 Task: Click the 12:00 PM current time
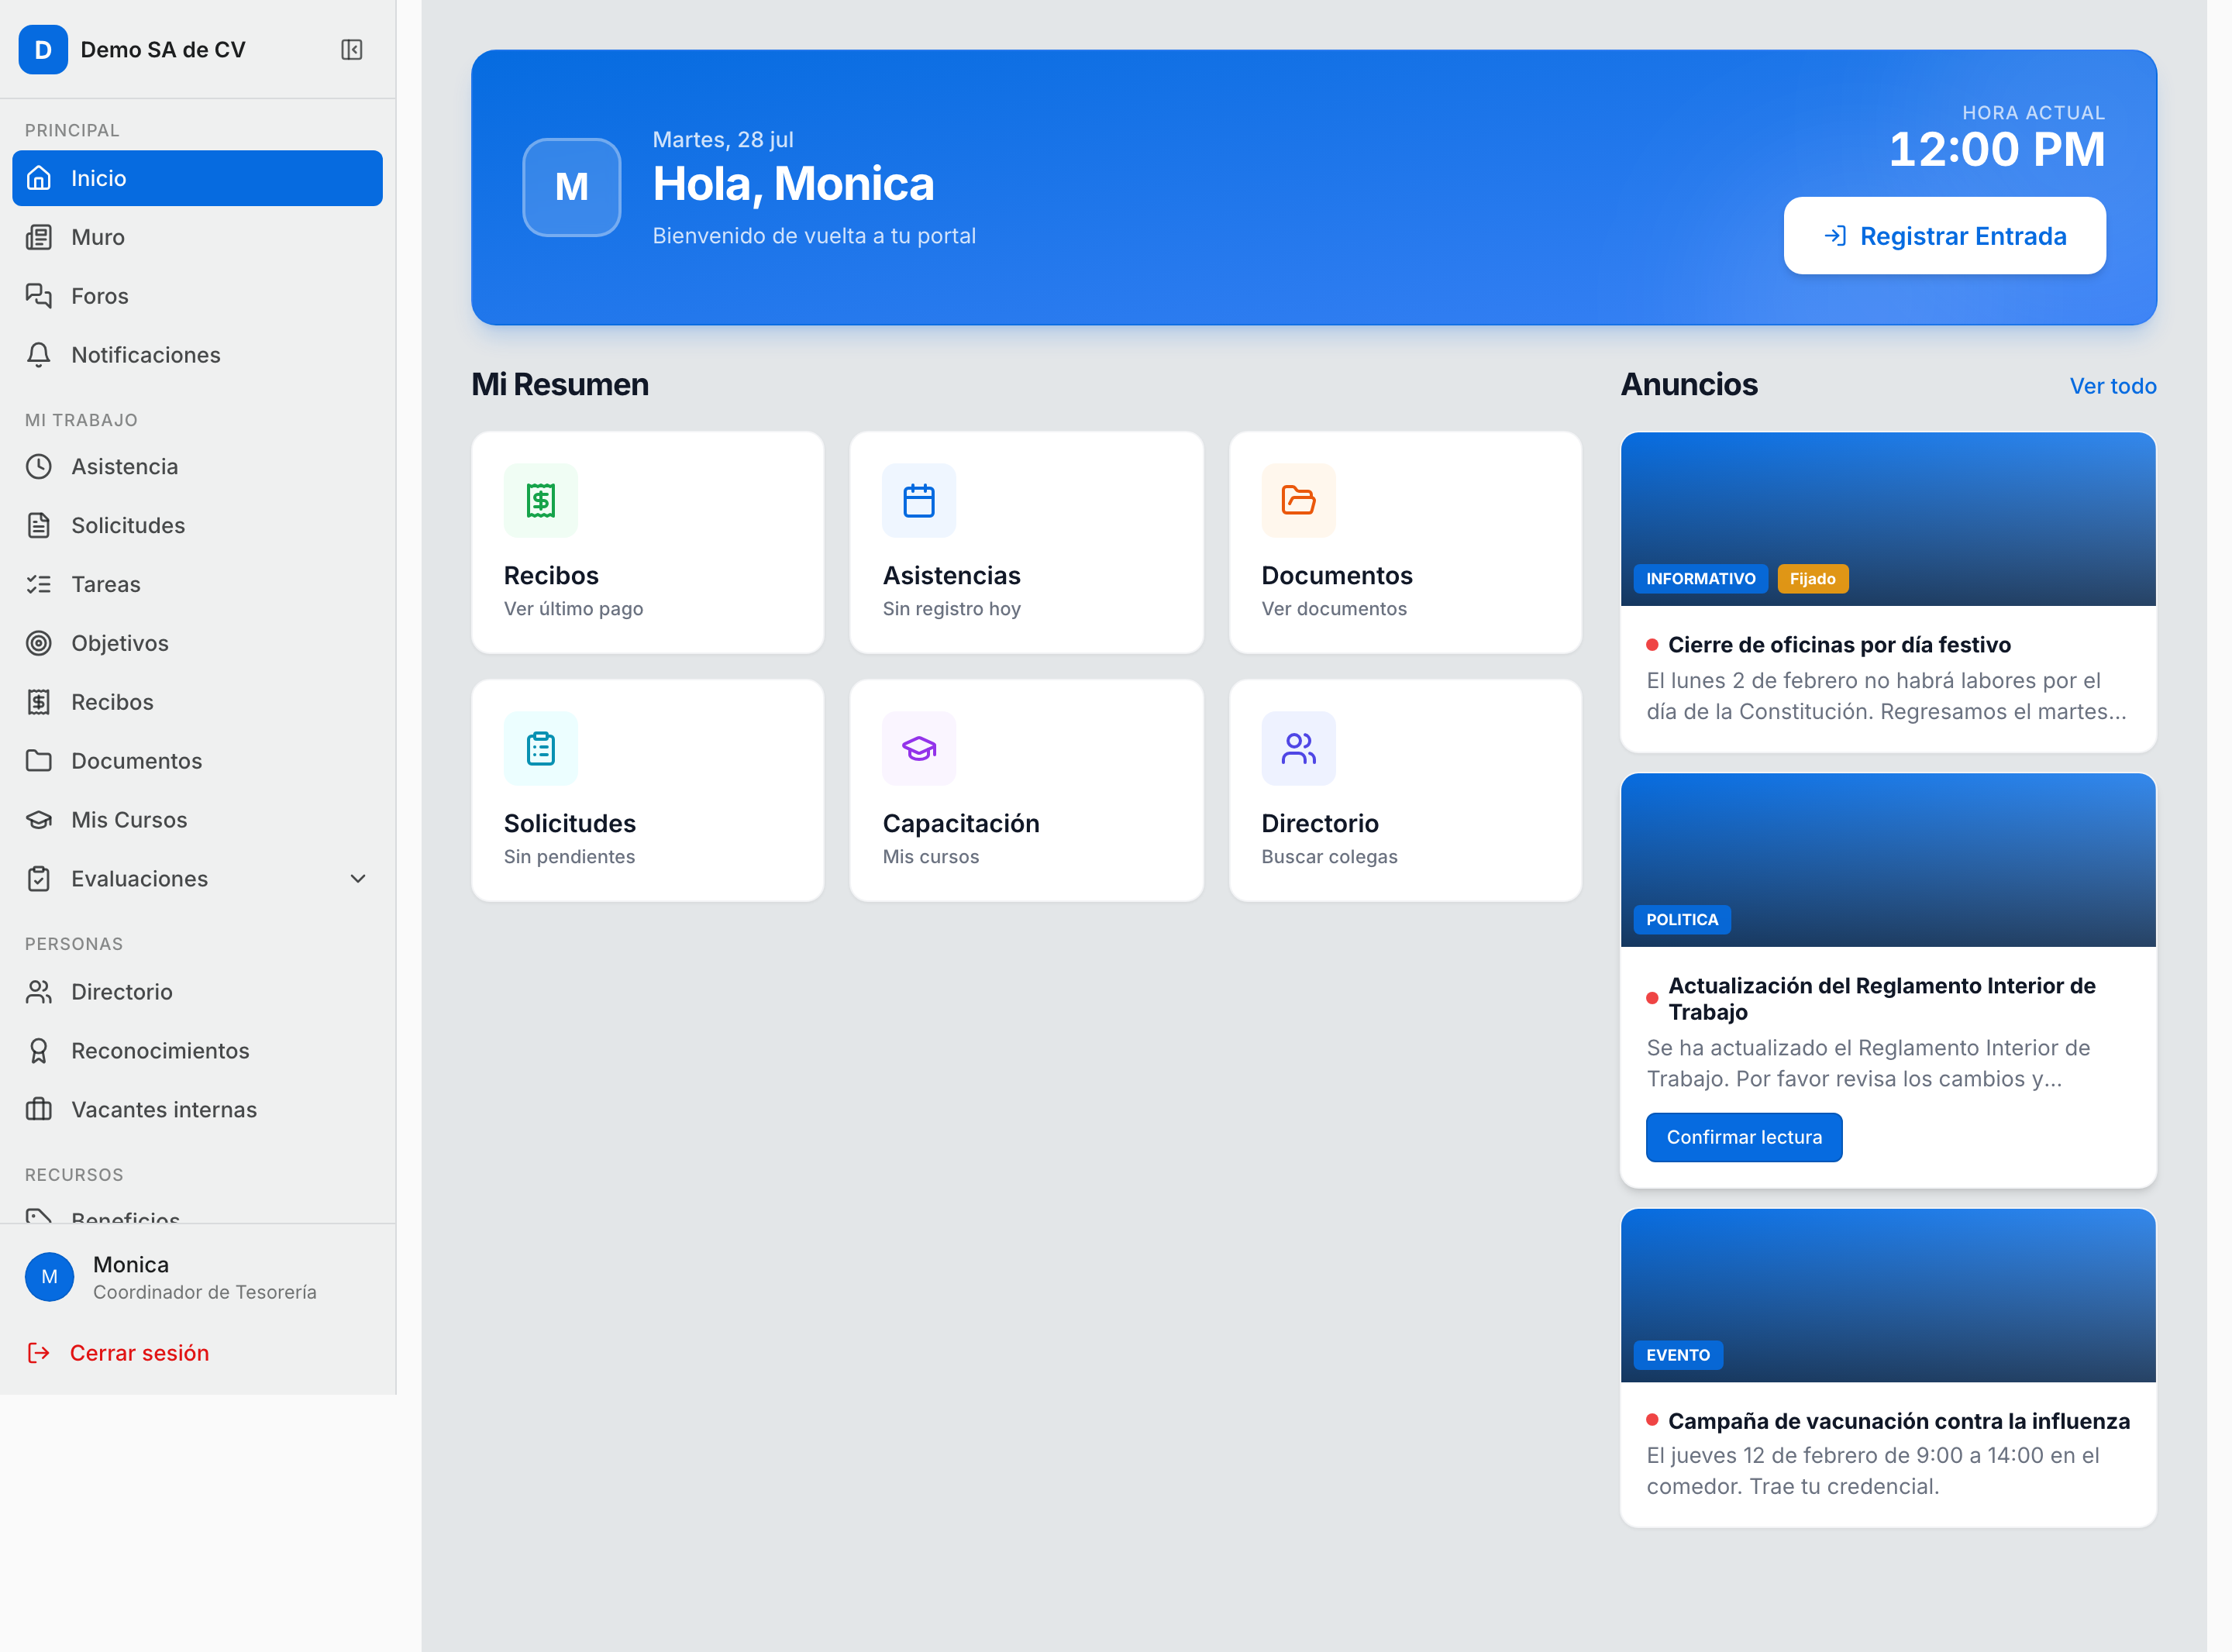[x=1997, y=150]
